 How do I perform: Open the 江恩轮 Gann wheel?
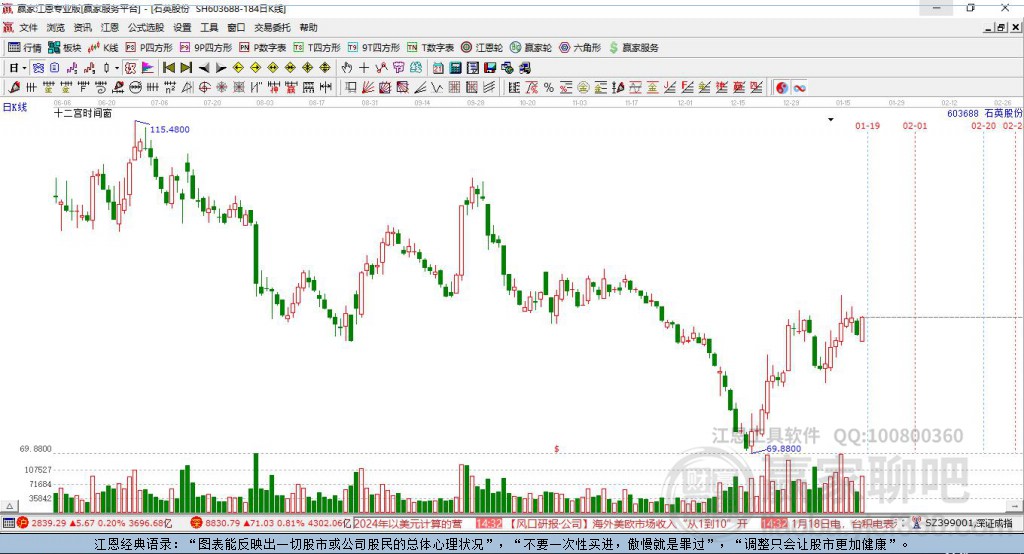[x=482, y=48]
